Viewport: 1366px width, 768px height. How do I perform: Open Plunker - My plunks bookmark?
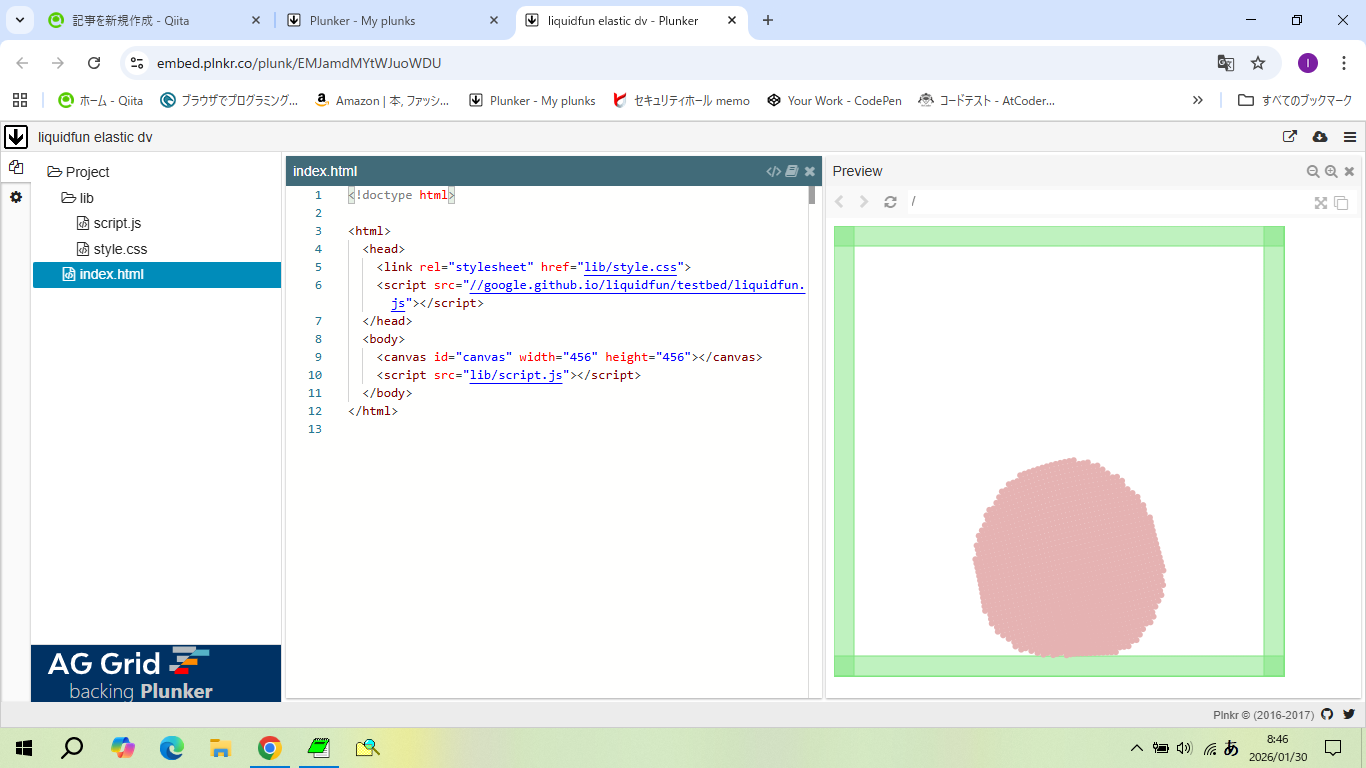tap(532, 100)
